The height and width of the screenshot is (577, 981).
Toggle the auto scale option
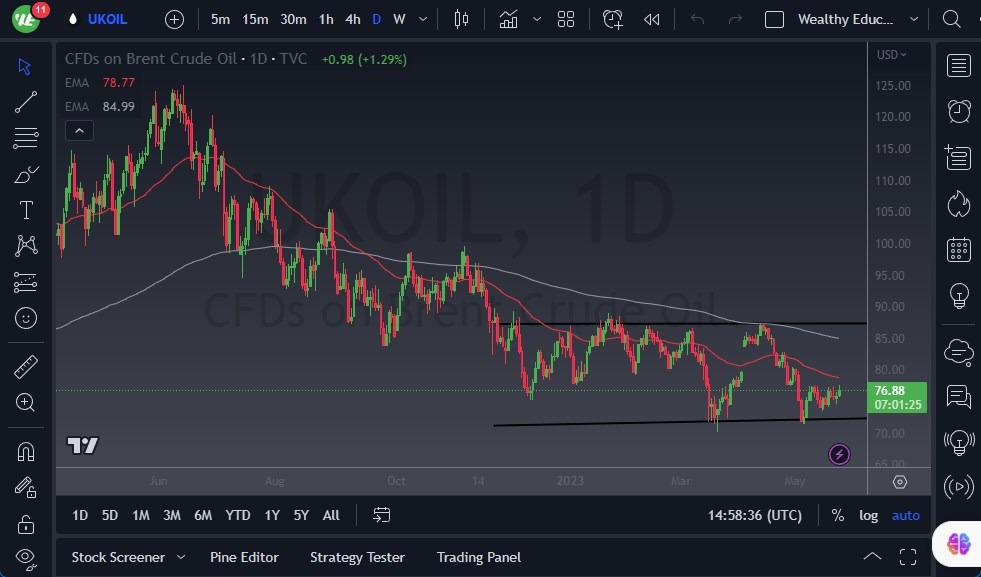pos(905,515)
